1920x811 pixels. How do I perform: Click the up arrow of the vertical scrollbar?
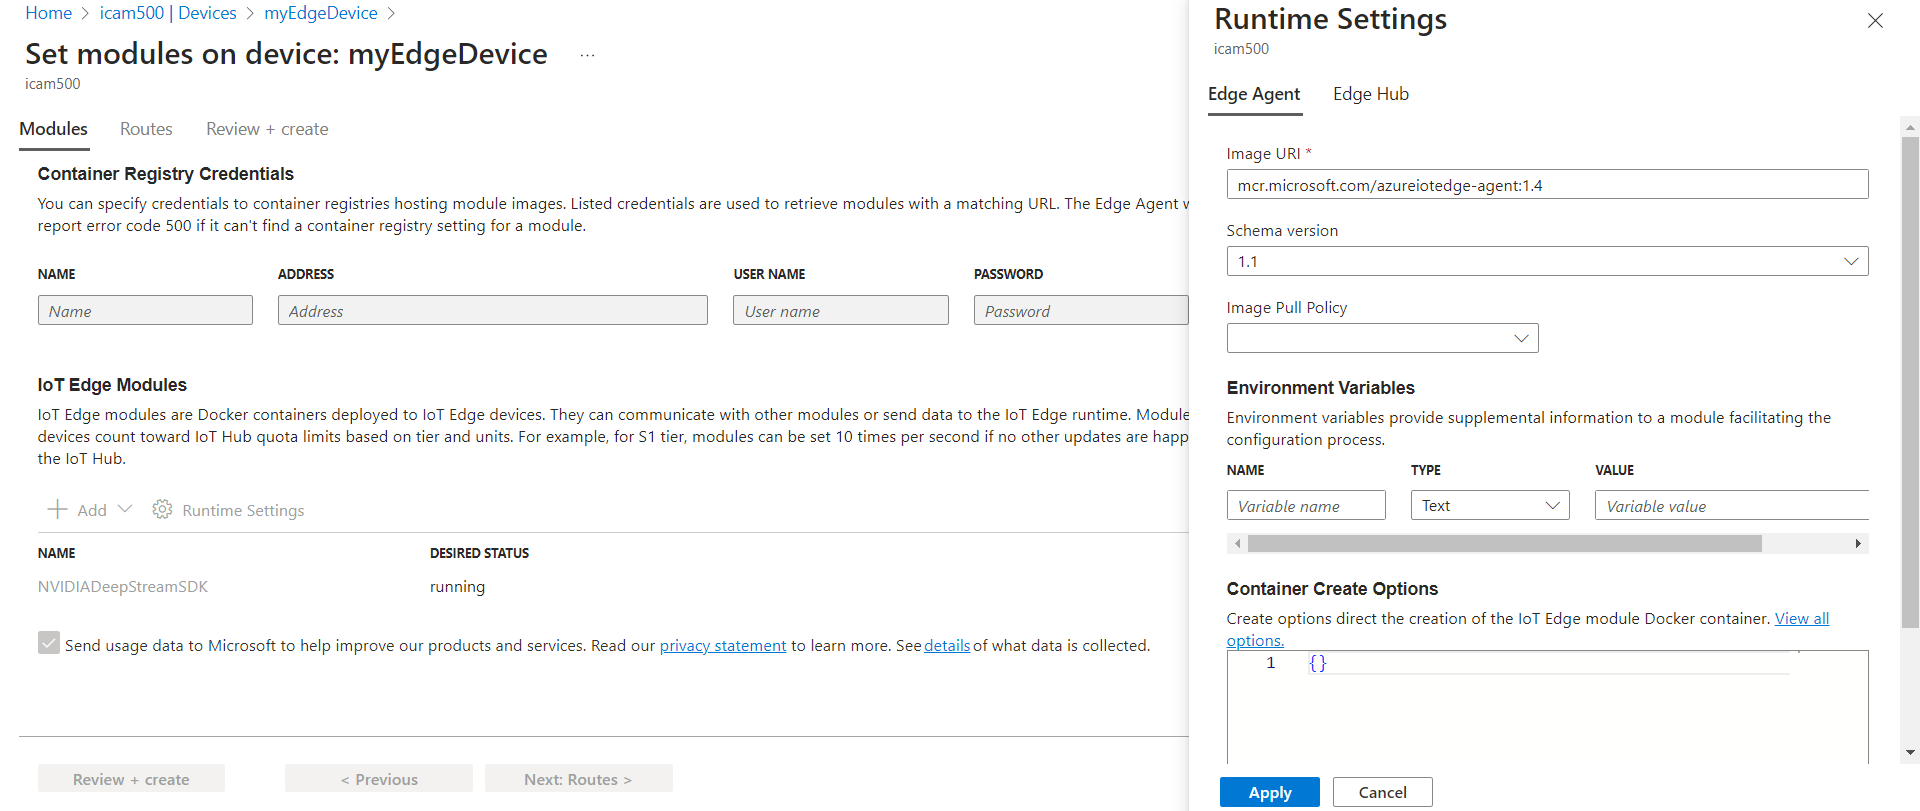[x=1910, y=127]
